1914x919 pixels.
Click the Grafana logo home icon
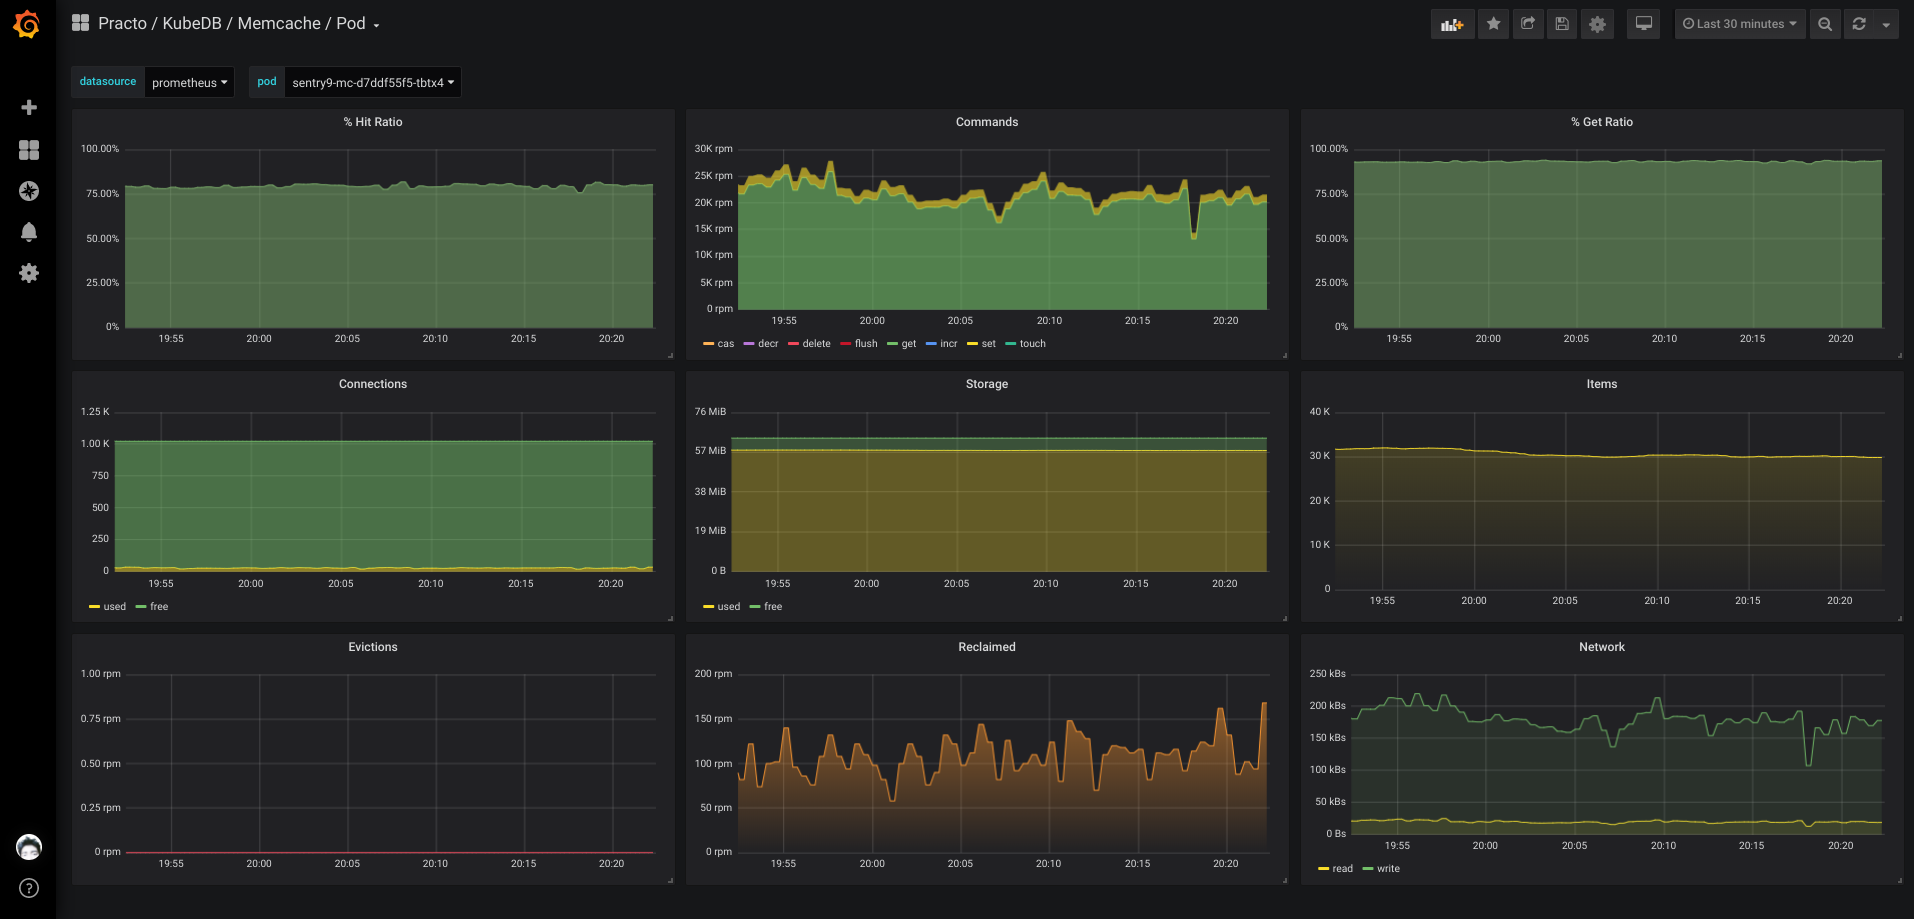tap(27, 24)
